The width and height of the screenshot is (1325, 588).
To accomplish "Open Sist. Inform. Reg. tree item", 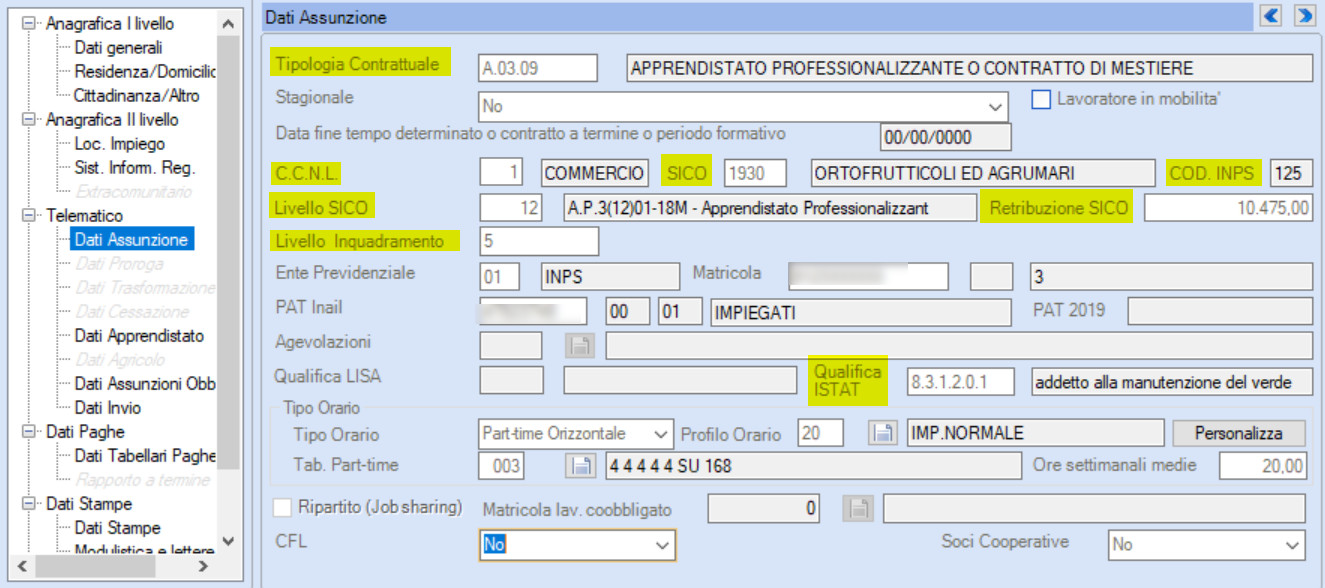I will 135,167.
